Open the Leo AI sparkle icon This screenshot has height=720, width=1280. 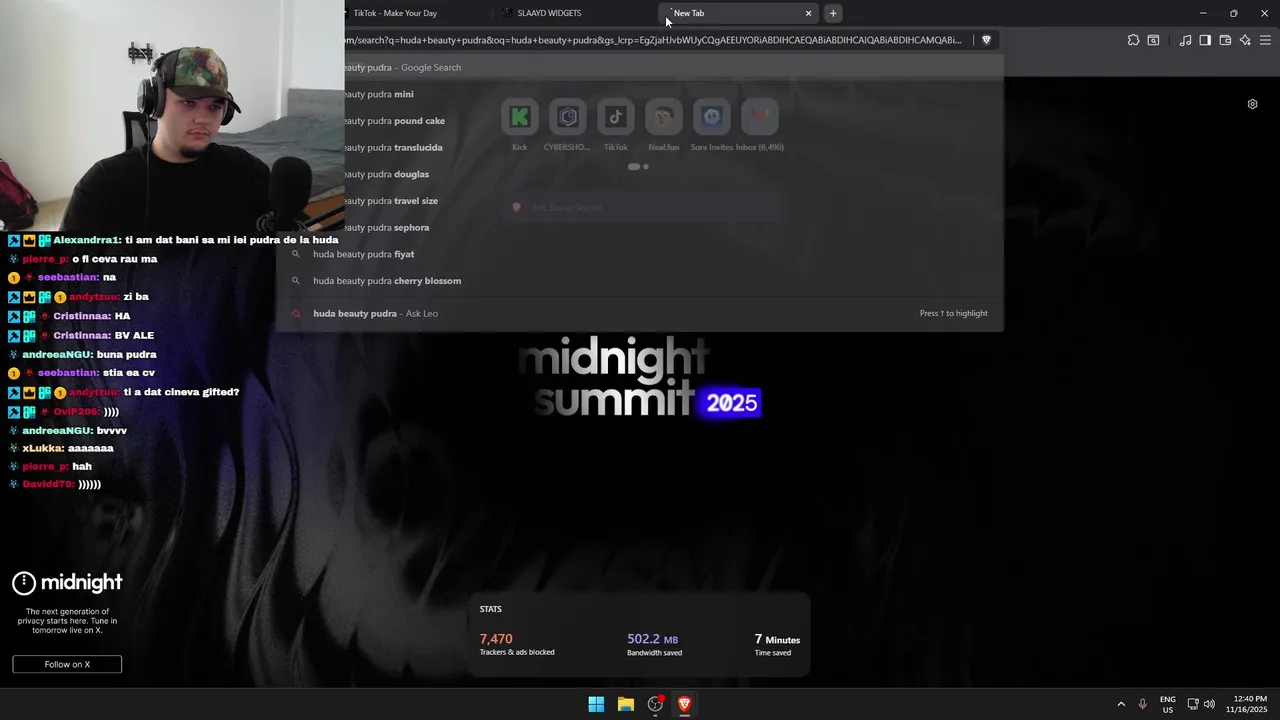tap(1245, 40)
